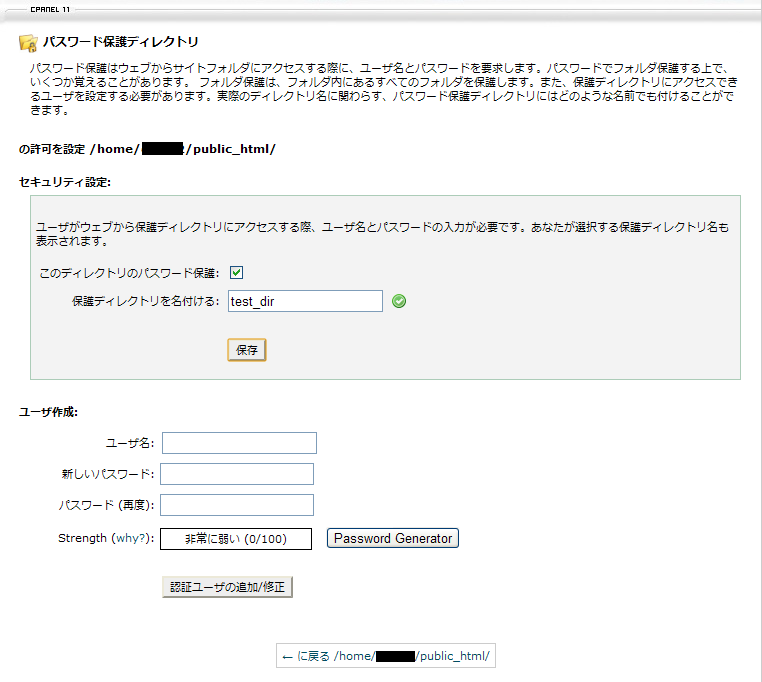Click the green validation checkmark icon

399,301
